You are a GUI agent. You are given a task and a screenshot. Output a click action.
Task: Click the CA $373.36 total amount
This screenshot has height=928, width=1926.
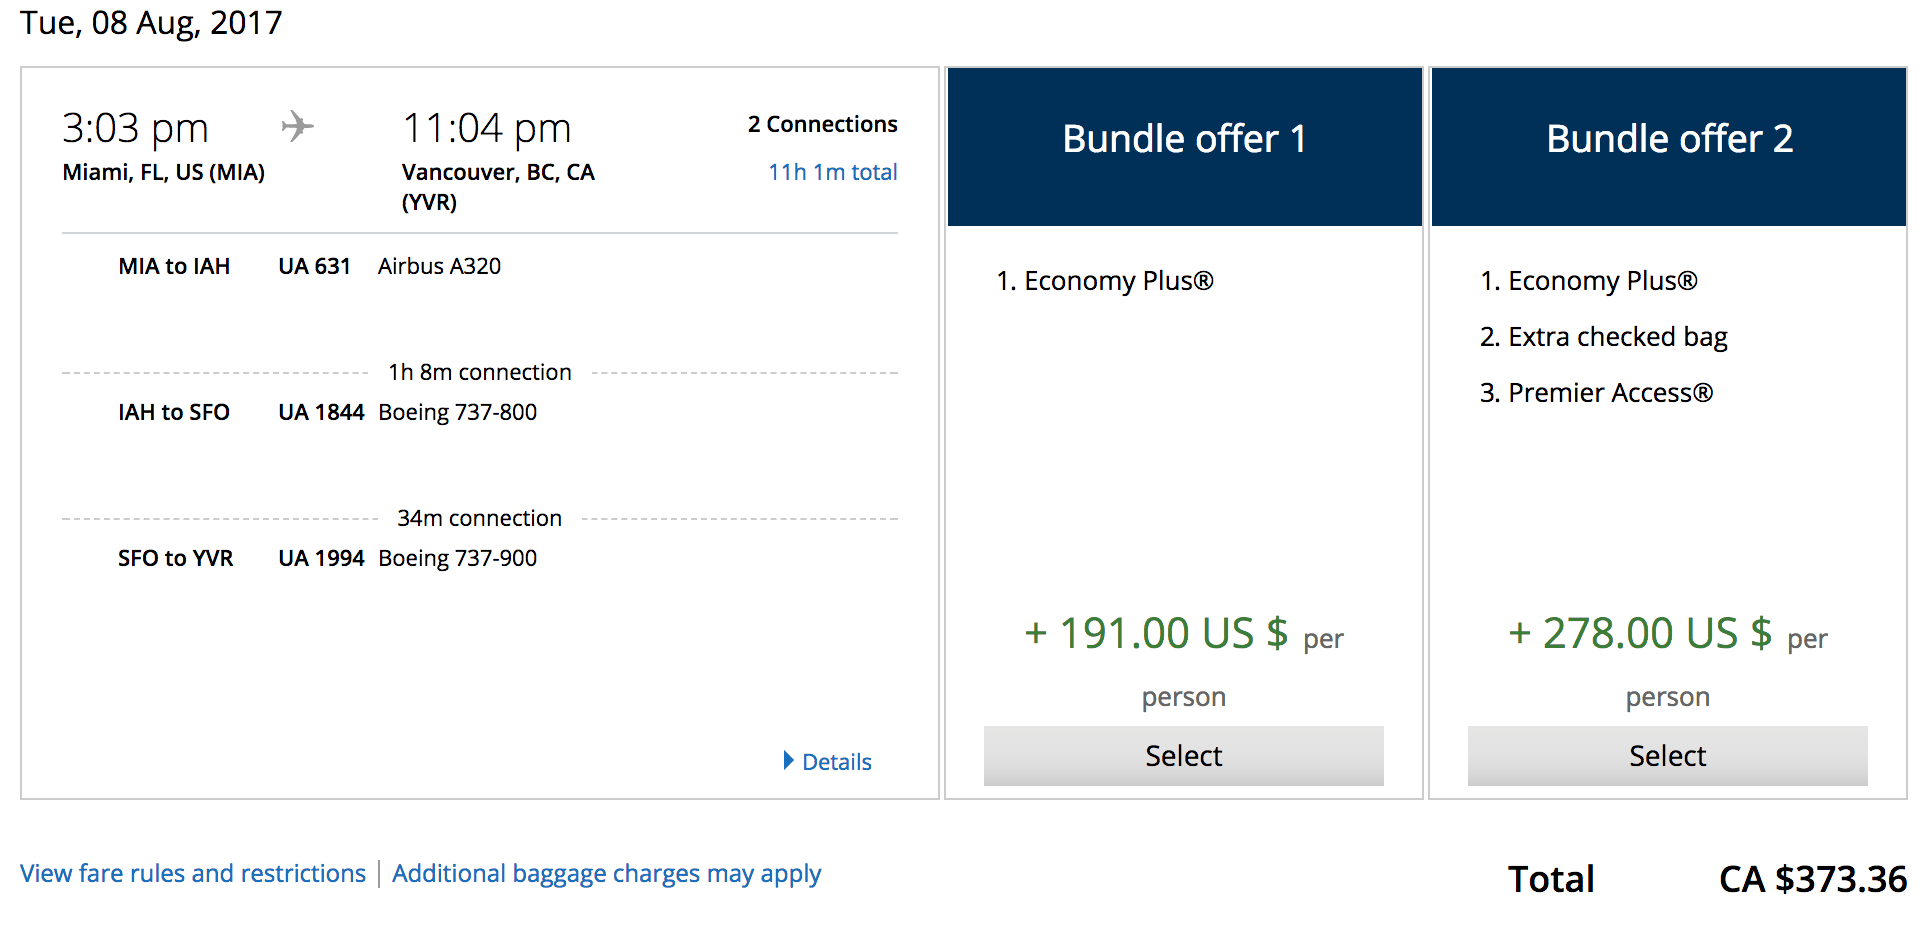pyautogui.click(x=1812, y=879)
